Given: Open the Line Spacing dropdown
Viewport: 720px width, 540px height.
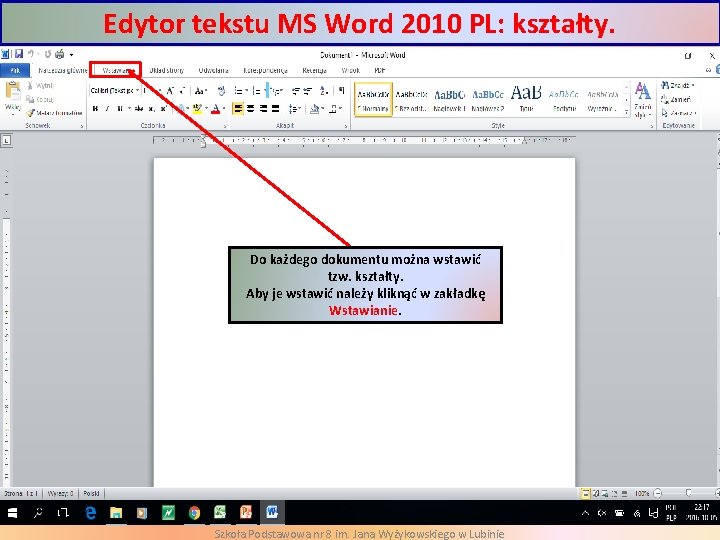Looking at the screenshot, I should click(x=294, y=109).
